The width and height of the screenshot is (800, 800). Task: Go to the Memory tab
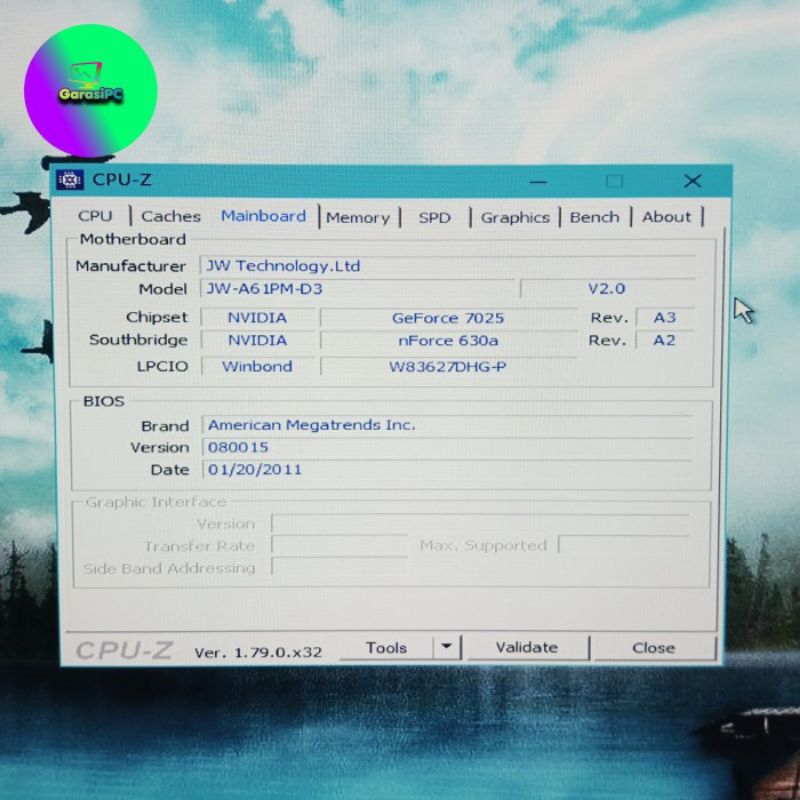[x=358, y=218]
